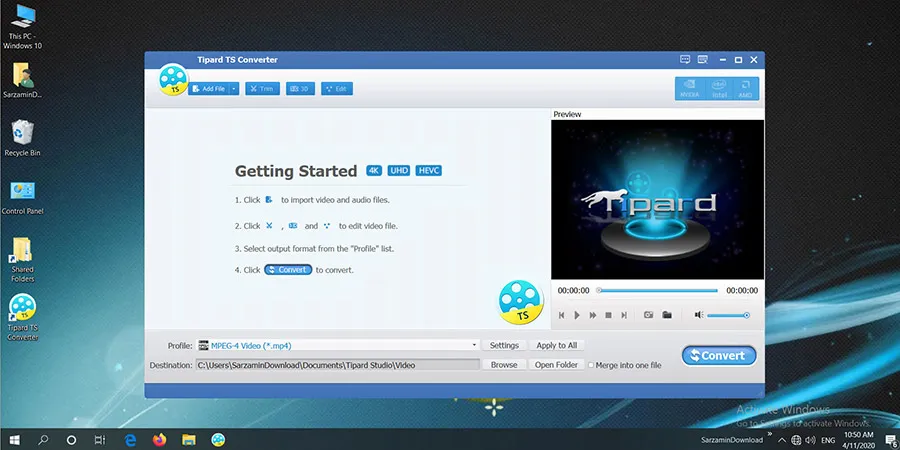Click the 4K badge
The image size is (900, 450).
(374, 170)
